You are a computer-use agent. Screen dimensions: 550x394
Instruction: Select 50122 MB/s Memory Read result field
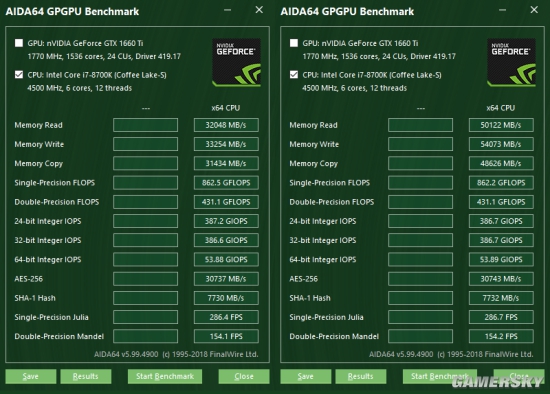(x=501, y=125)
